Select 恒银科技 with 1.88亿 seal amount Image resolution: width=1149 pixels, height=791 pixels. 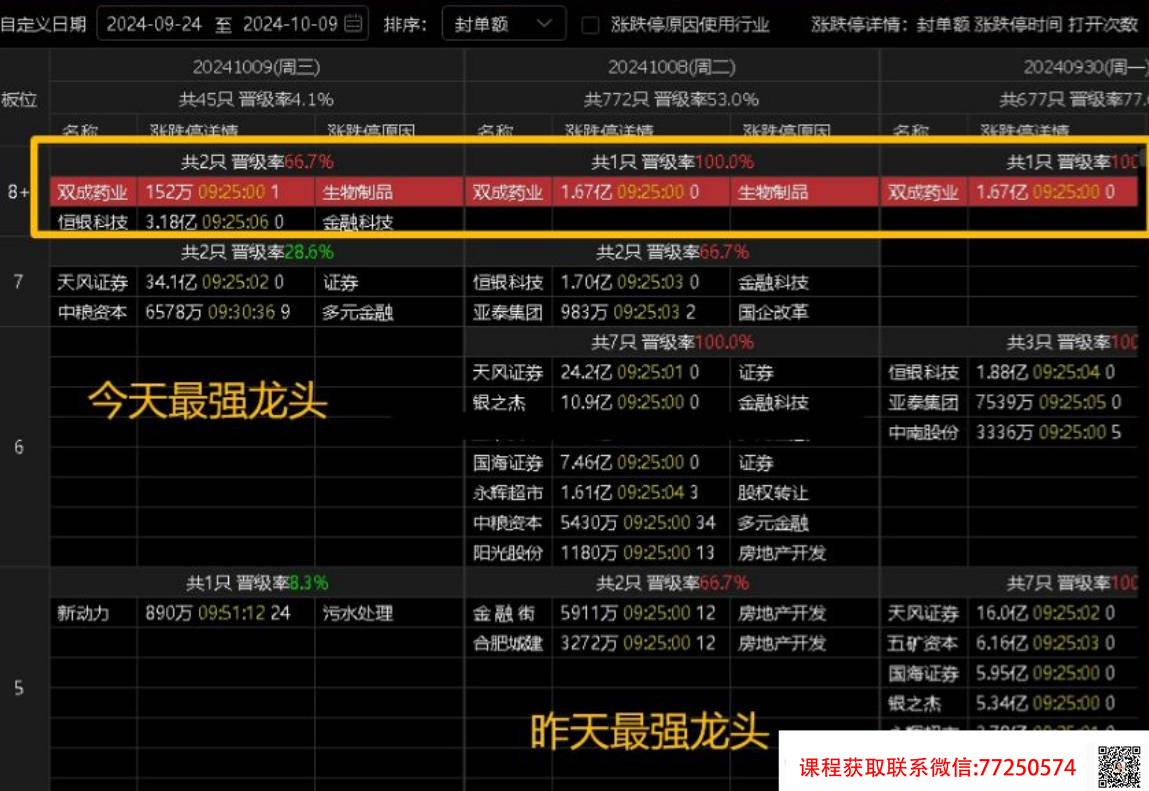pos(923,372)
